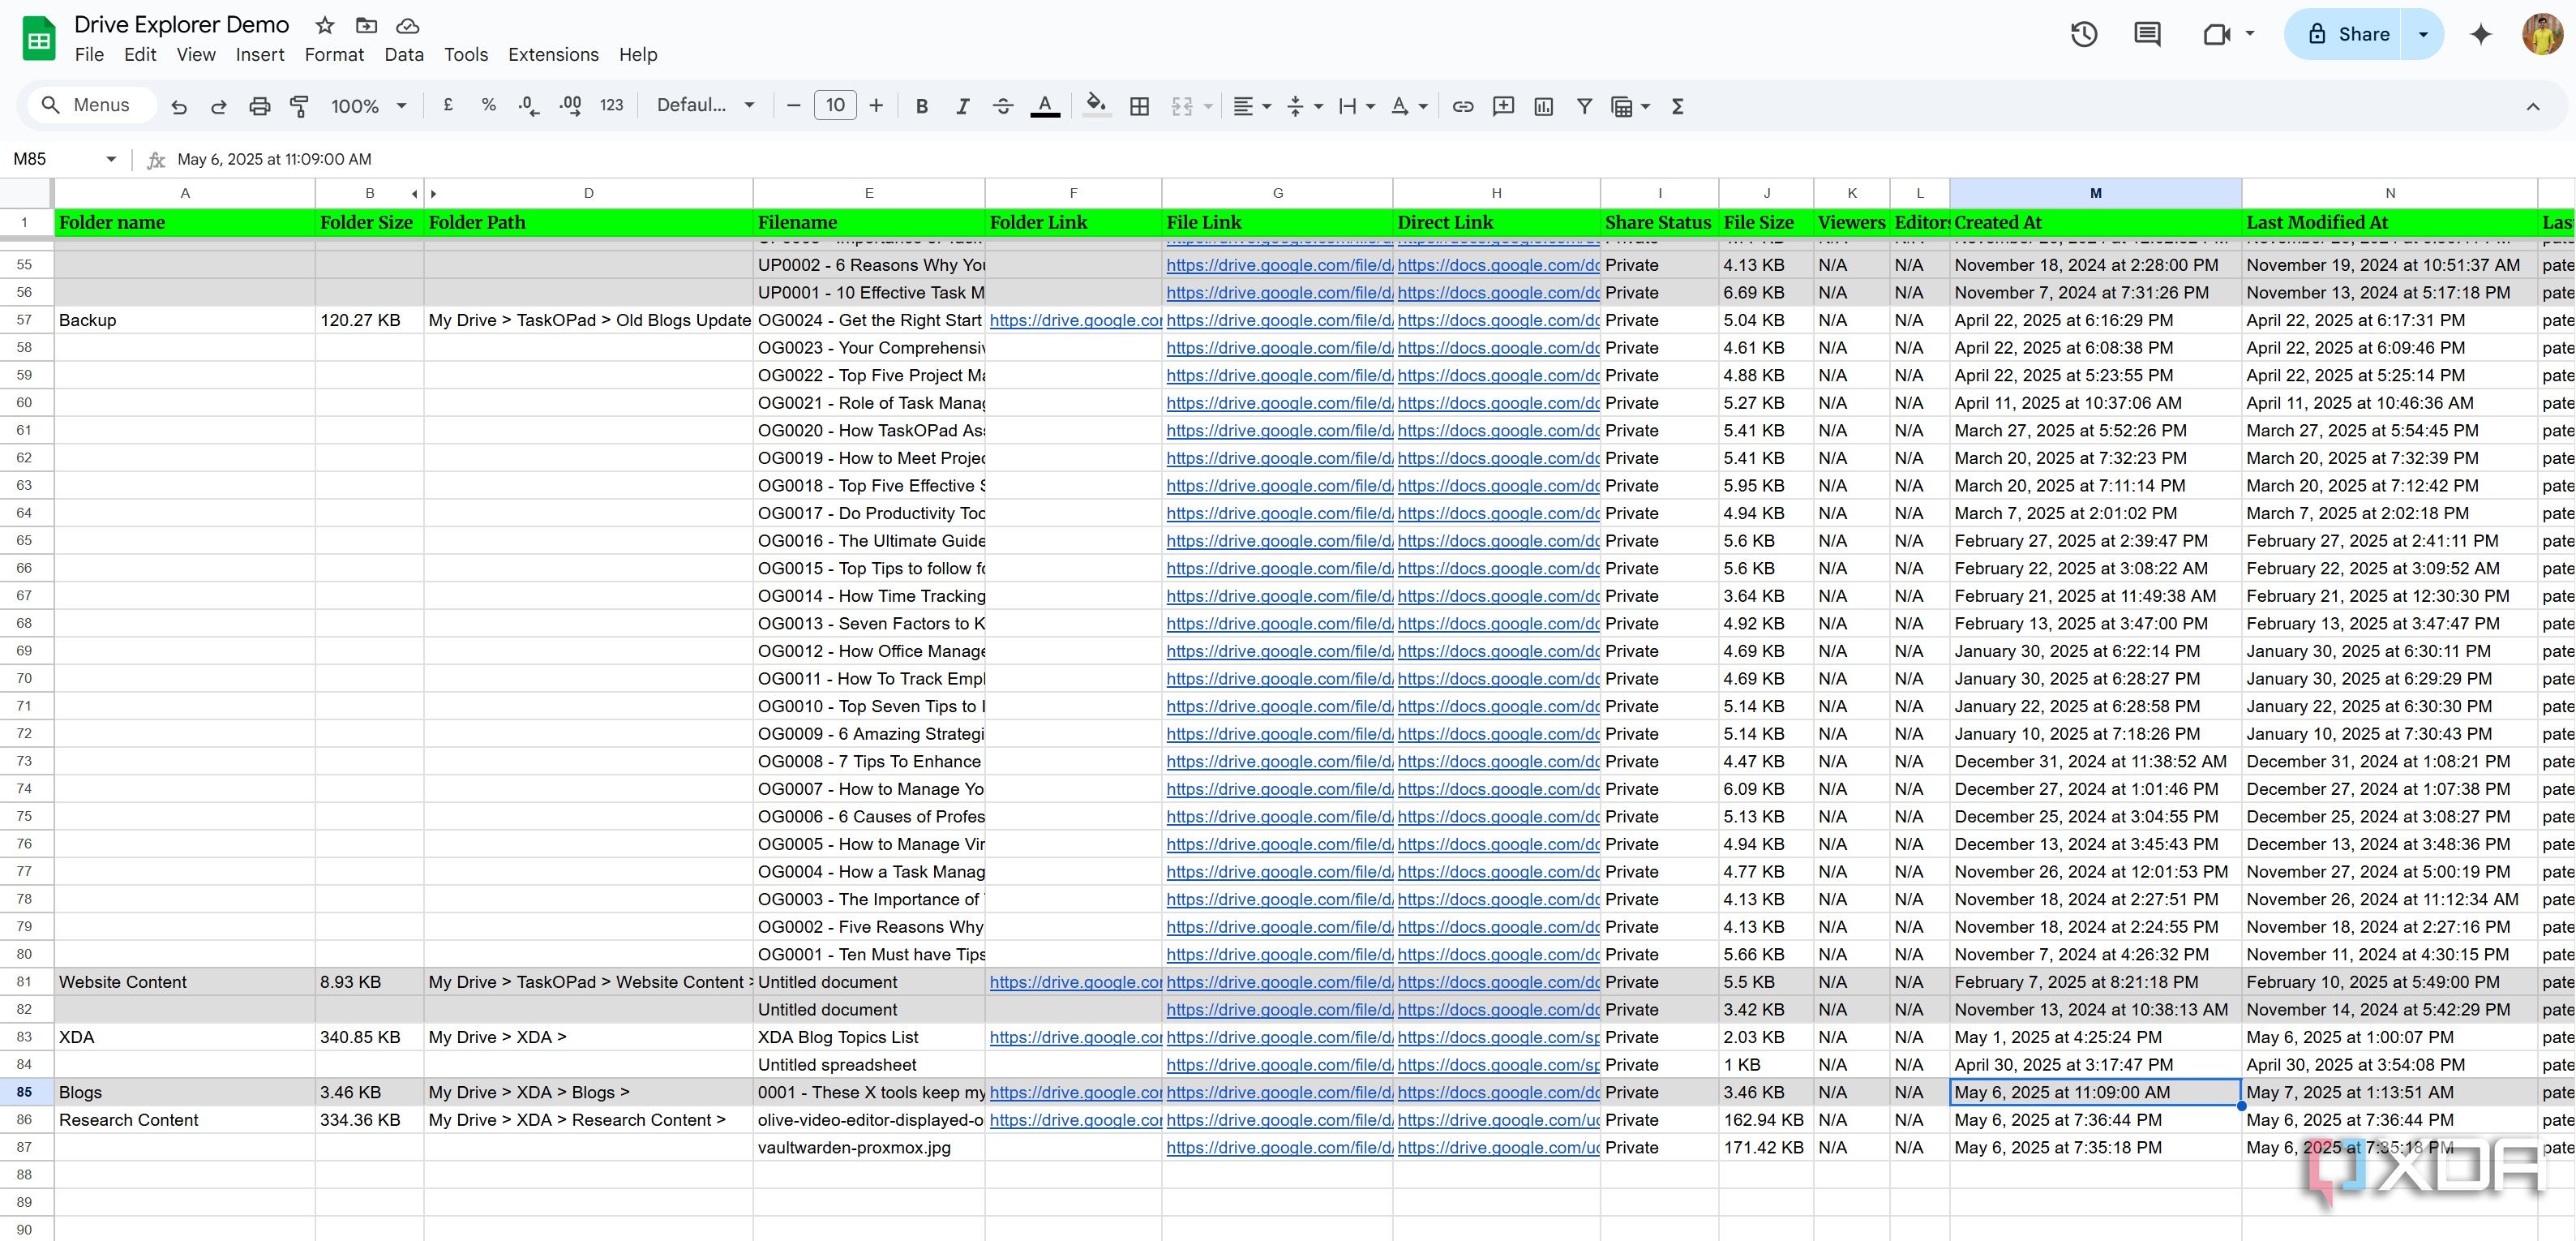Move document to a folder

pyautogui.click(x=367, y=26)
